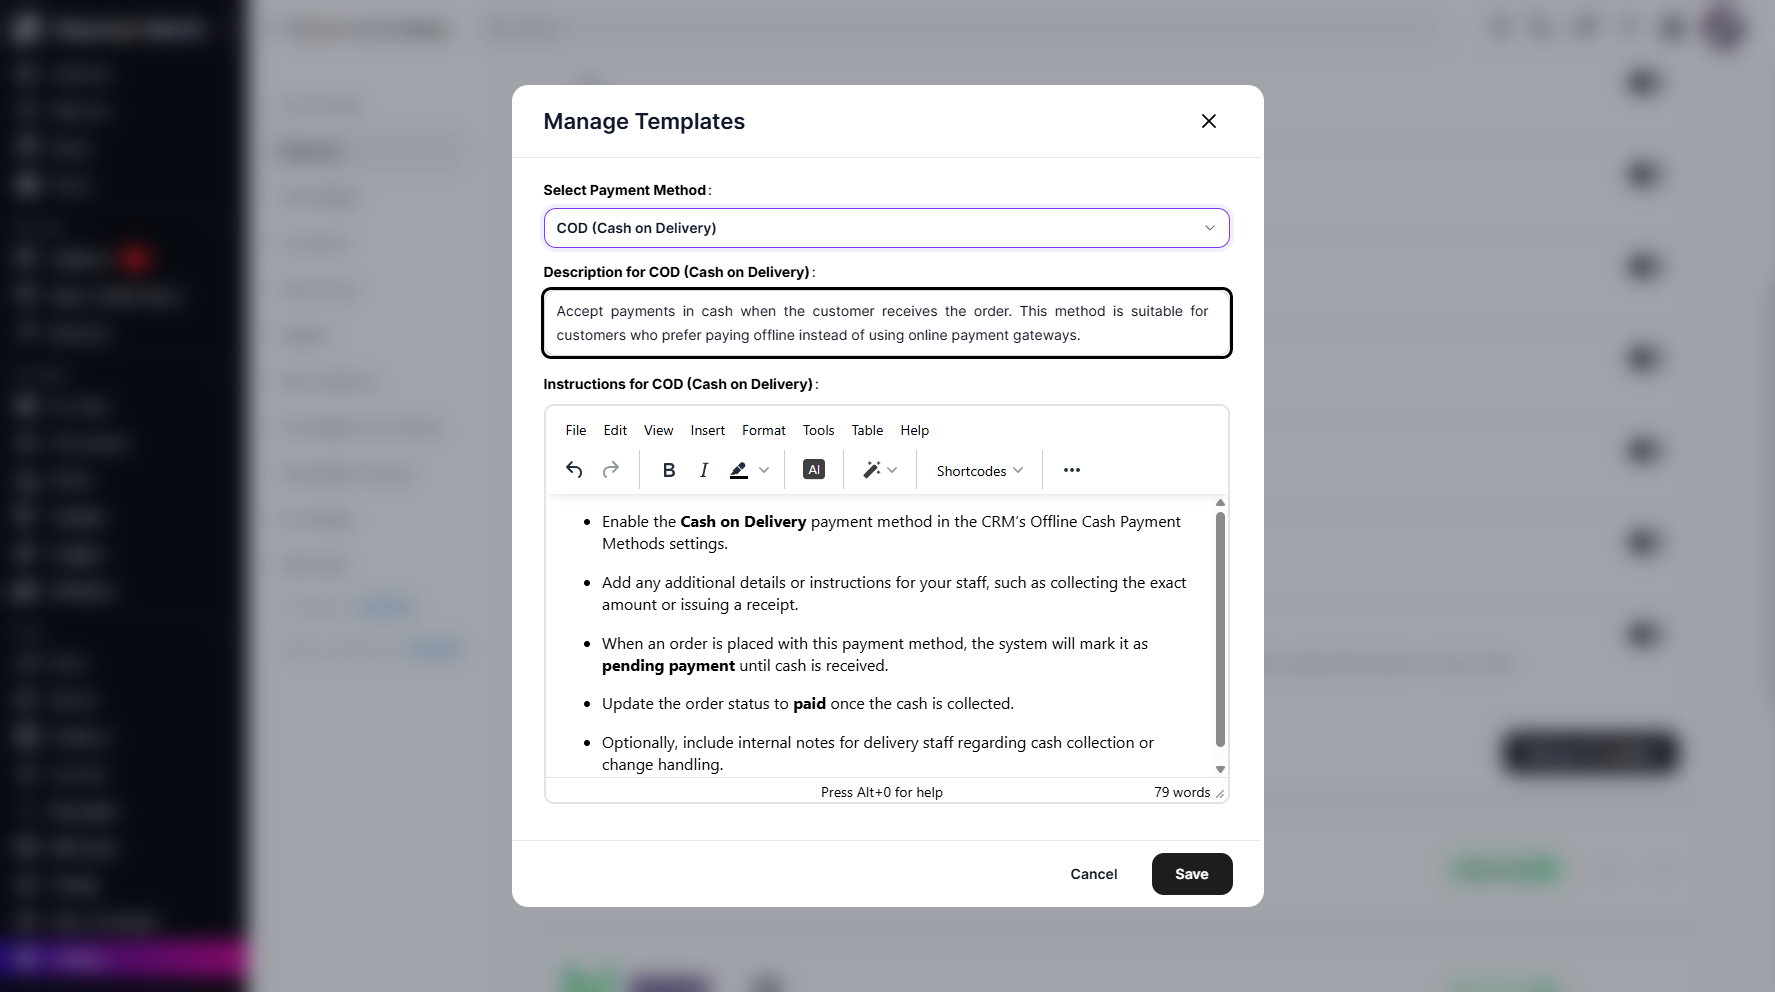Image resolution: width=1775 pixels, height=992 pixels.
Task: Open the File menu in editor
Action: 576,430
